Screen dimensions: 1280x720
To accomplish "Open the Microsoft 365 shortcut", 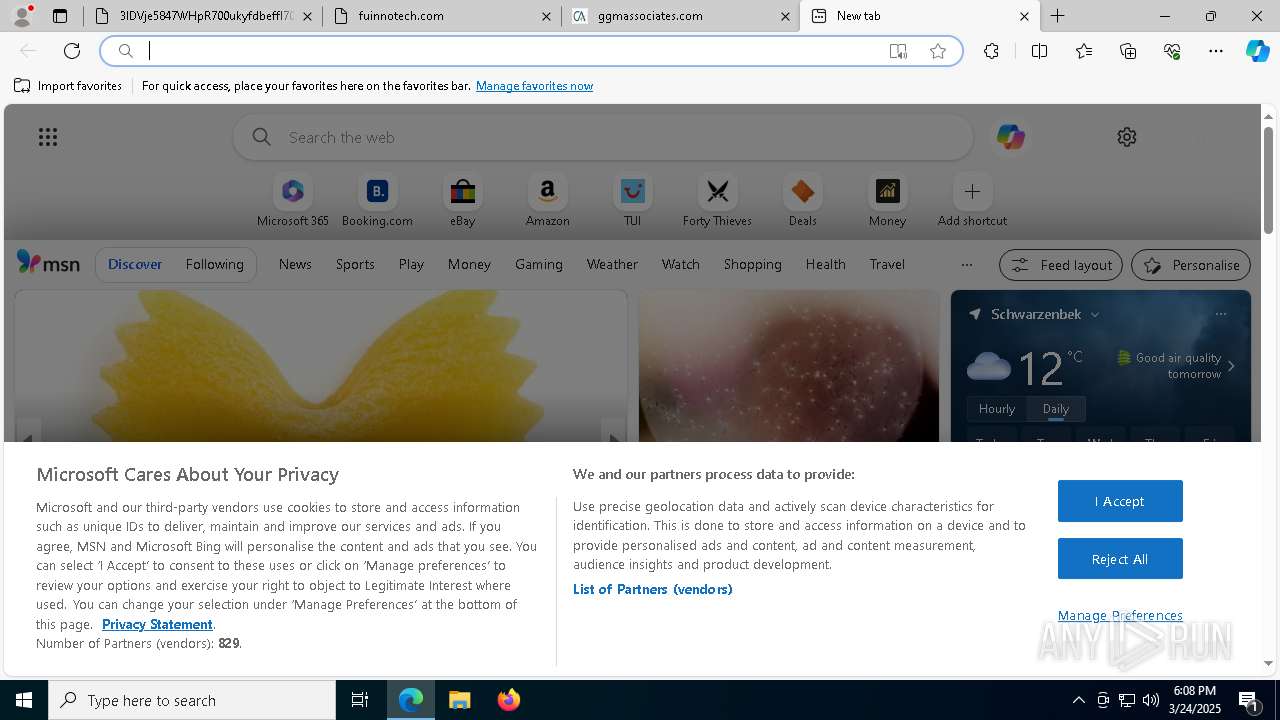I will (x=293, y=201).
